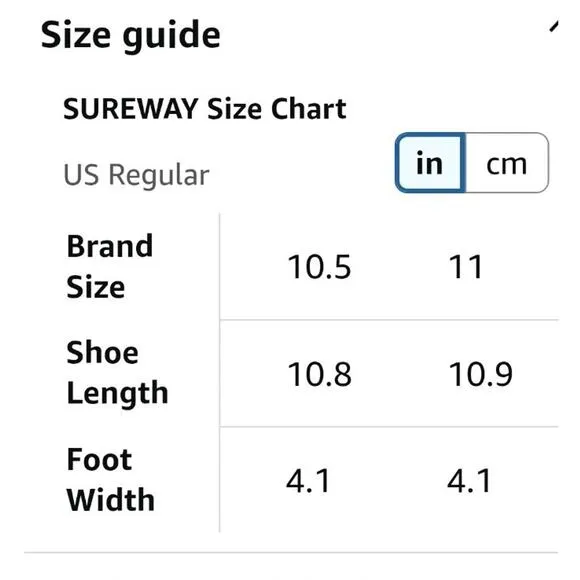Click the word Brand in row header

point(109,246)
